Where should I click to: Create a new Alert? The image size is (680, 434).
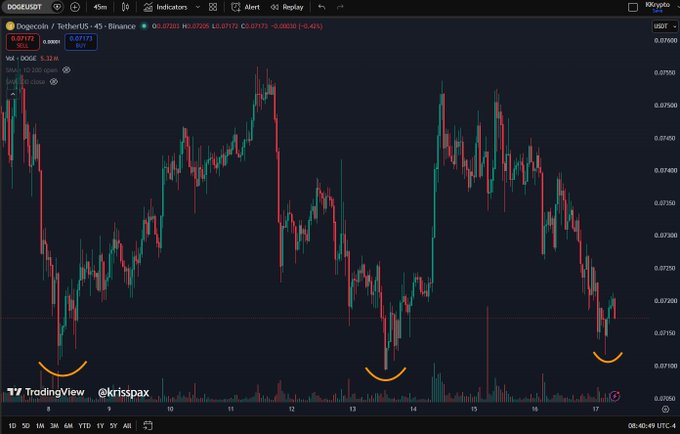click(245, 7)
